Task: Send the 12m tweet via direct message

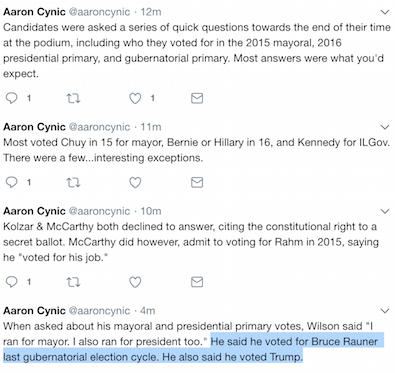Action: (197, 98)
